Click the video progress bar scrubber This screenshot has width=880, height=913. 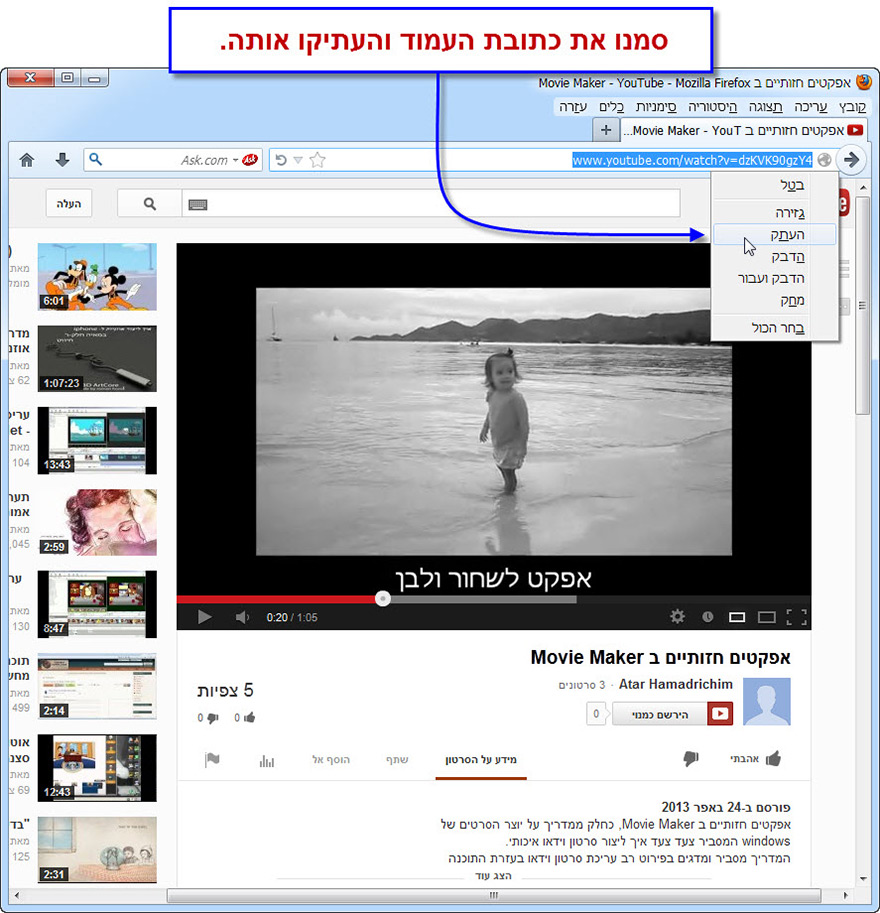tap(383, 599)
